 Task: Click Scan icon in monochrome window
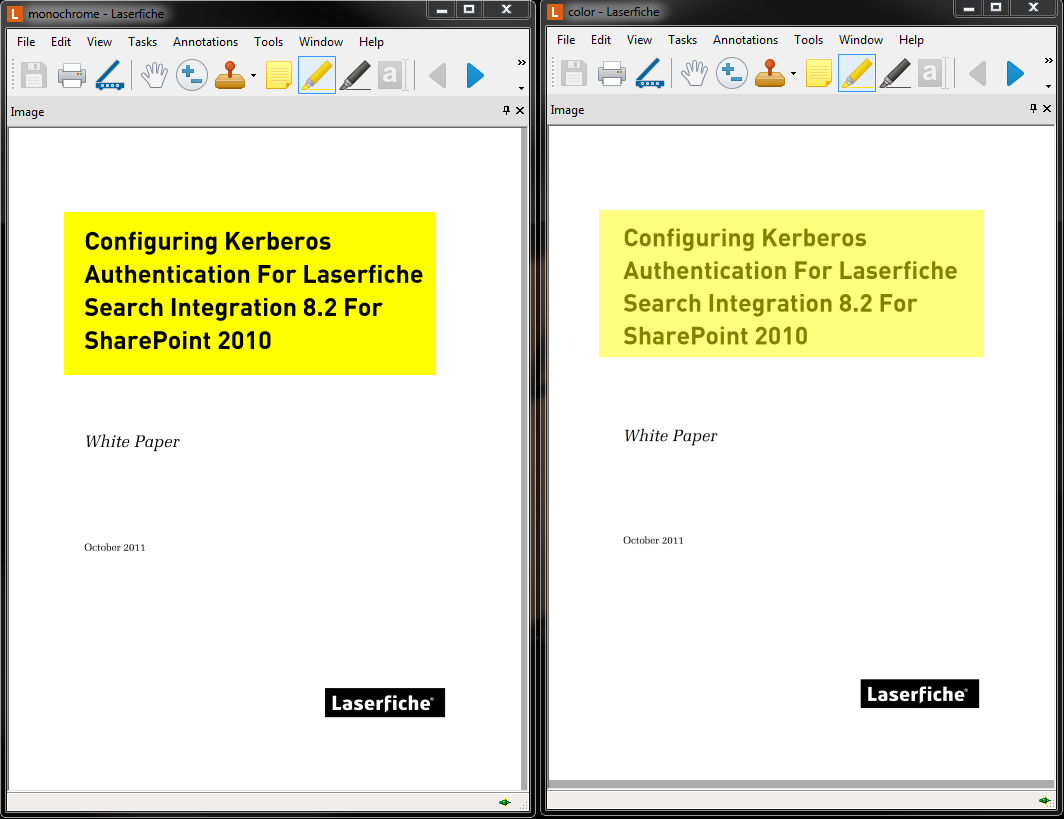(109, 75)
